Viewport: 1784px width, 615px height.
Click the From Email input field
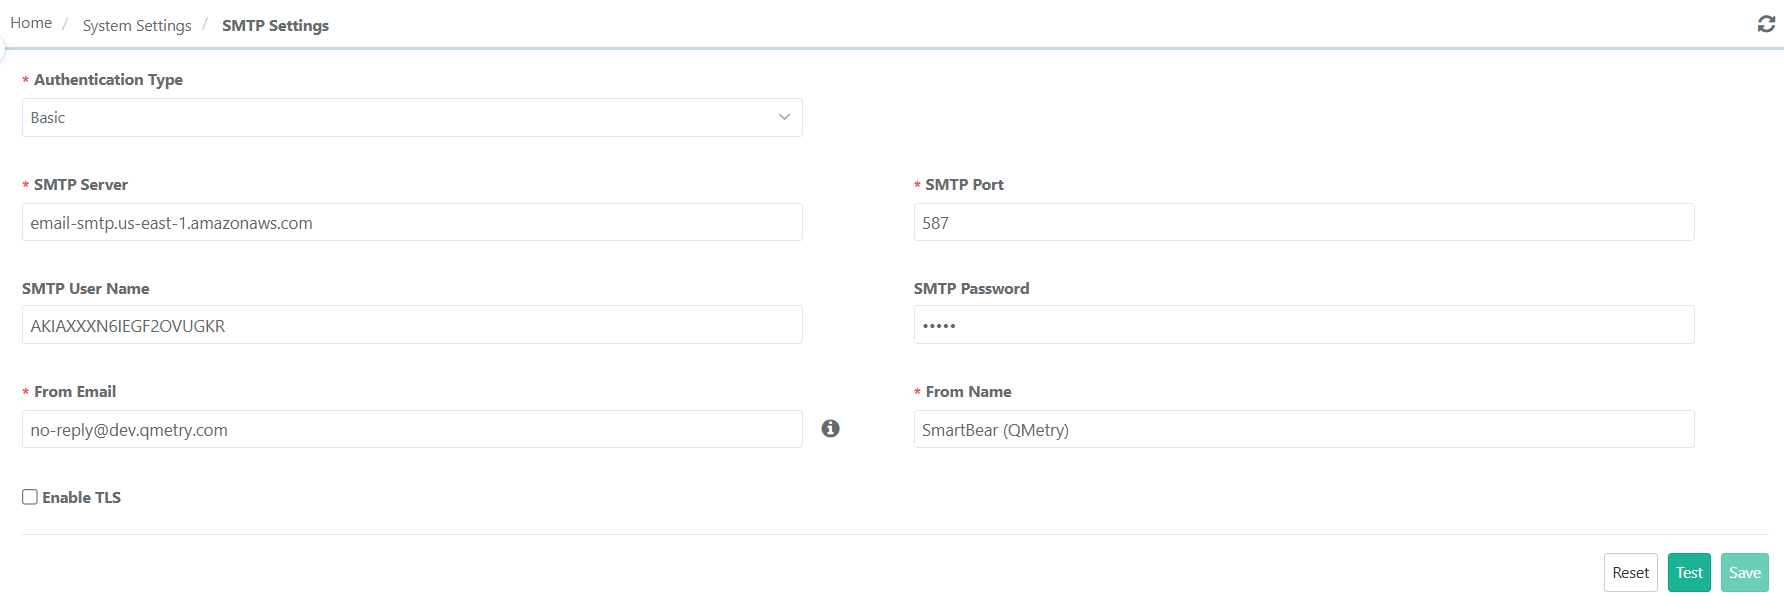tap(412, 429)
